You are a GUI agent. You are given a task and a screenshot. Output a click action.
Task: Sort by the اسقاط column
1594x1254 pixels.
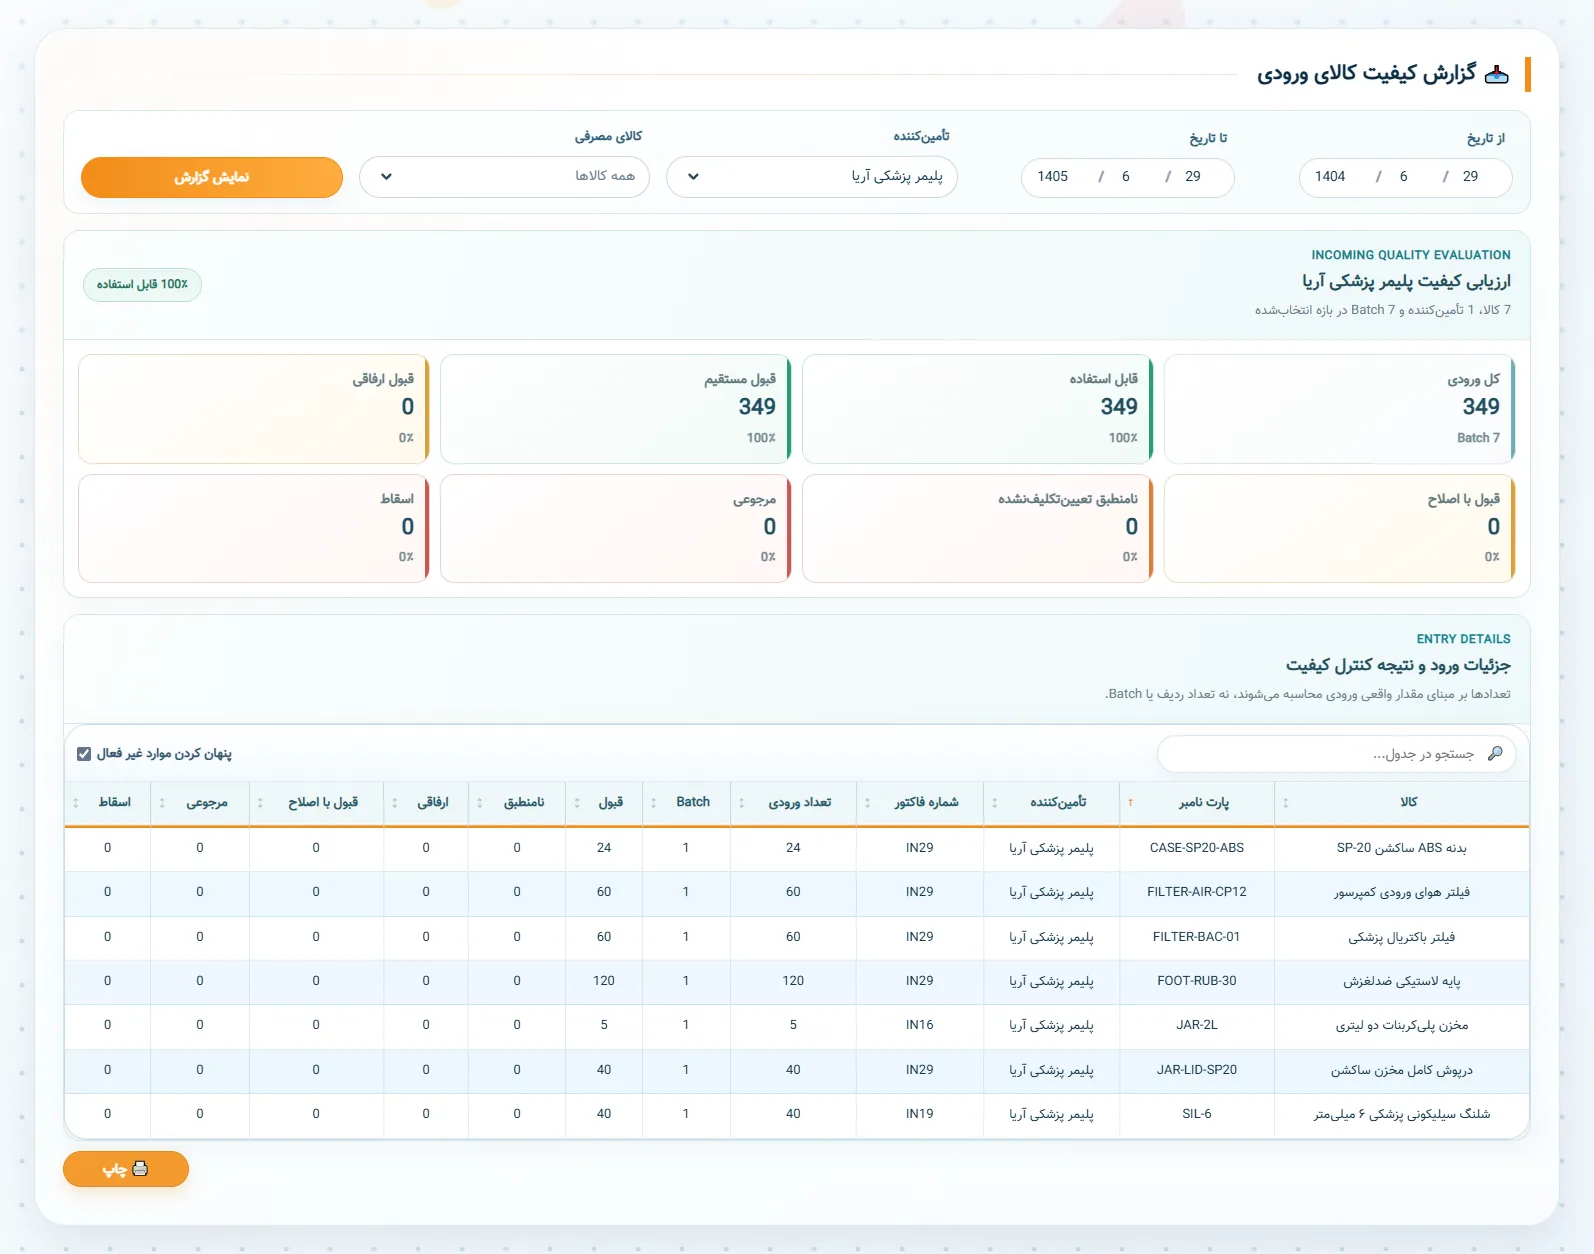coord(108,803)
